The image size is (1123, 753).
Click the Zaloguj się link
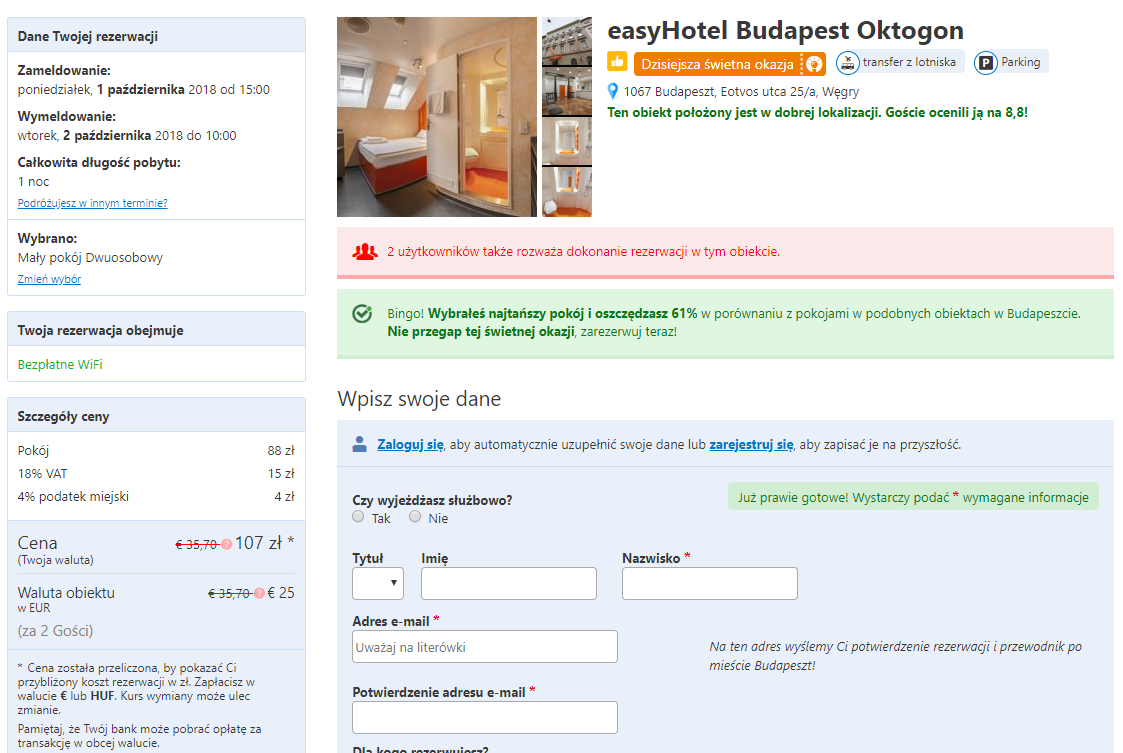click(410, 444)
